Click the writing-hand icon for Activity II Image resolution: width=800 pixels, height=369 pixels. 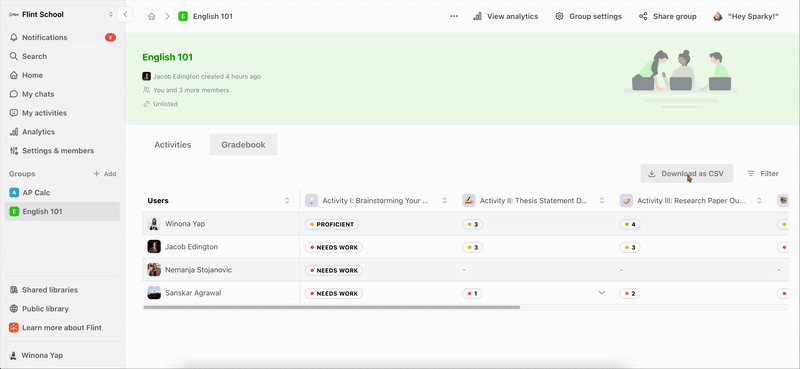[x=469, y=201]
